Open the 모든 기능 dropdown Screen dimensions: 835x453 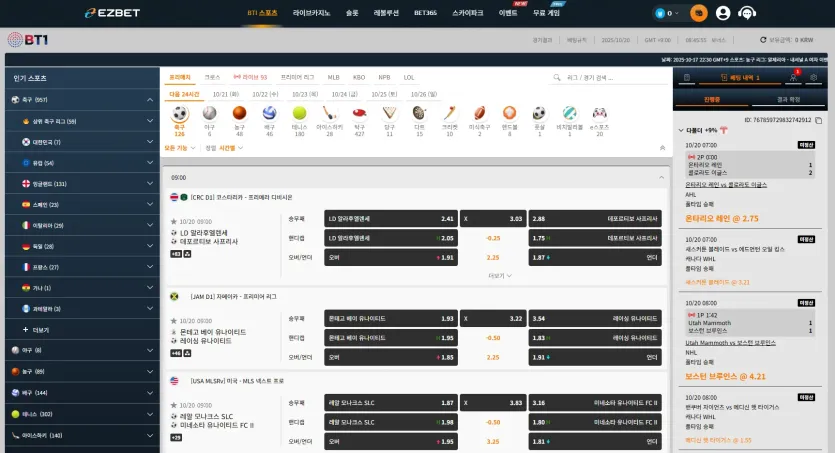(179, 148)
